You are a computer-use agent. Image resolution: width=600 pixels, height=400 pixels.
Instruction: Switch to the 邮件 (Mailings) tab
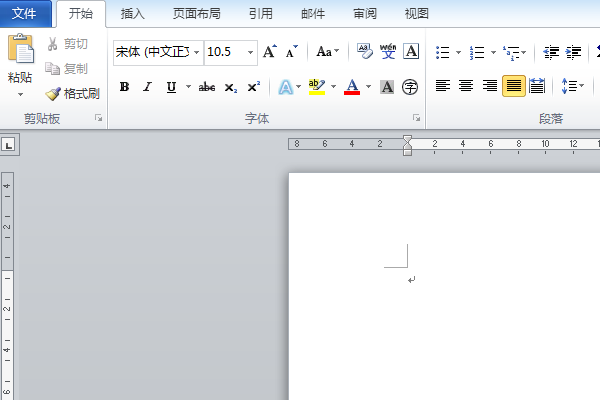[x=313, y=14]
